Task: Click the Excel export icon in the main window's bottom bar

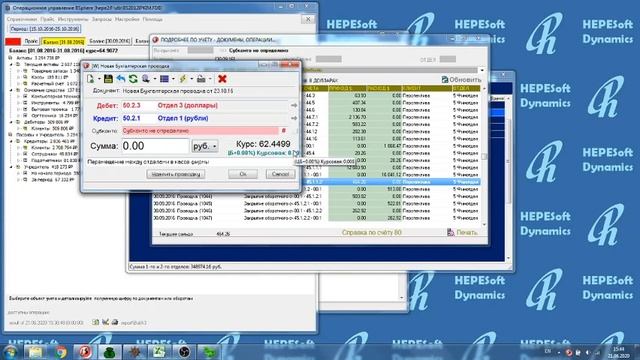Action: pos(96,322)
